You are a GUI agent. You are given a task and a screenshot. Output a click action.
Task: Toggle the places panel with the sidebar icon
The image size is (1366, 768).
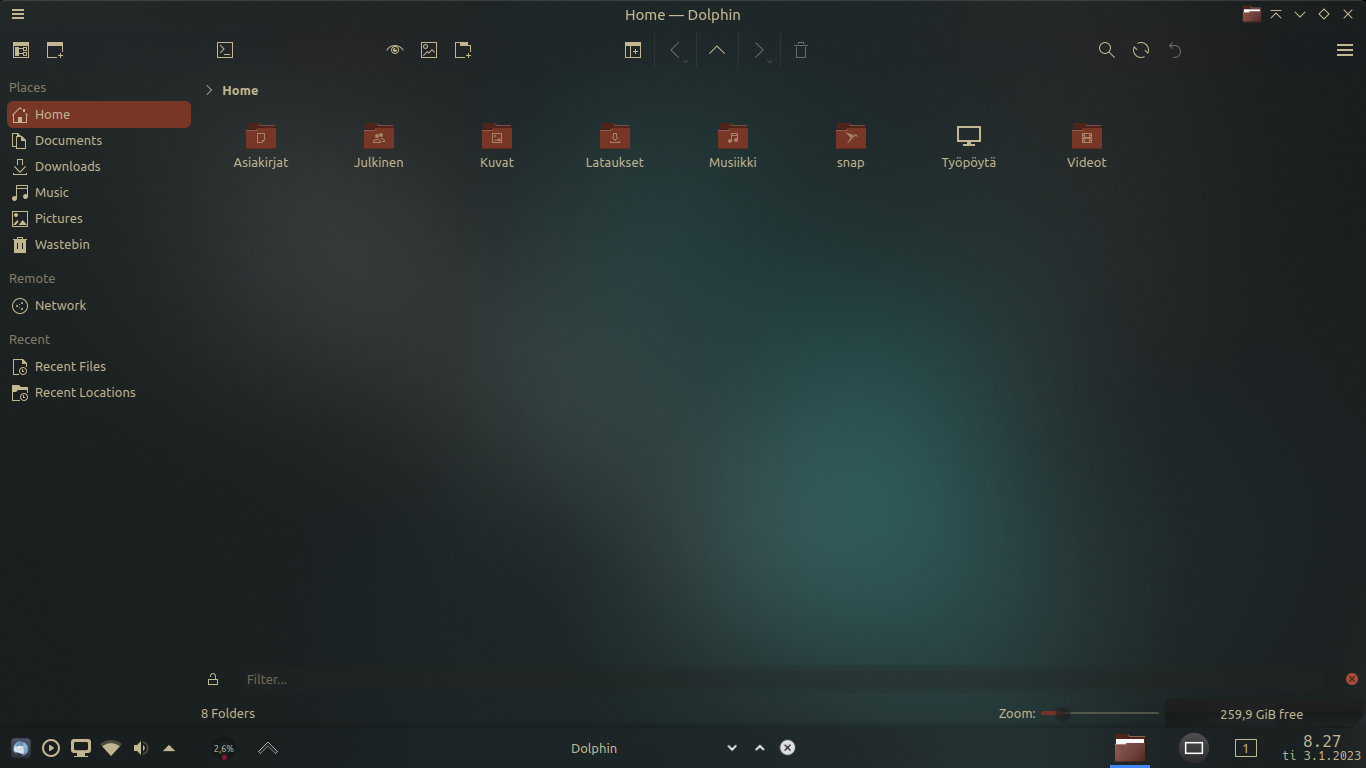[x=21, y=50]
